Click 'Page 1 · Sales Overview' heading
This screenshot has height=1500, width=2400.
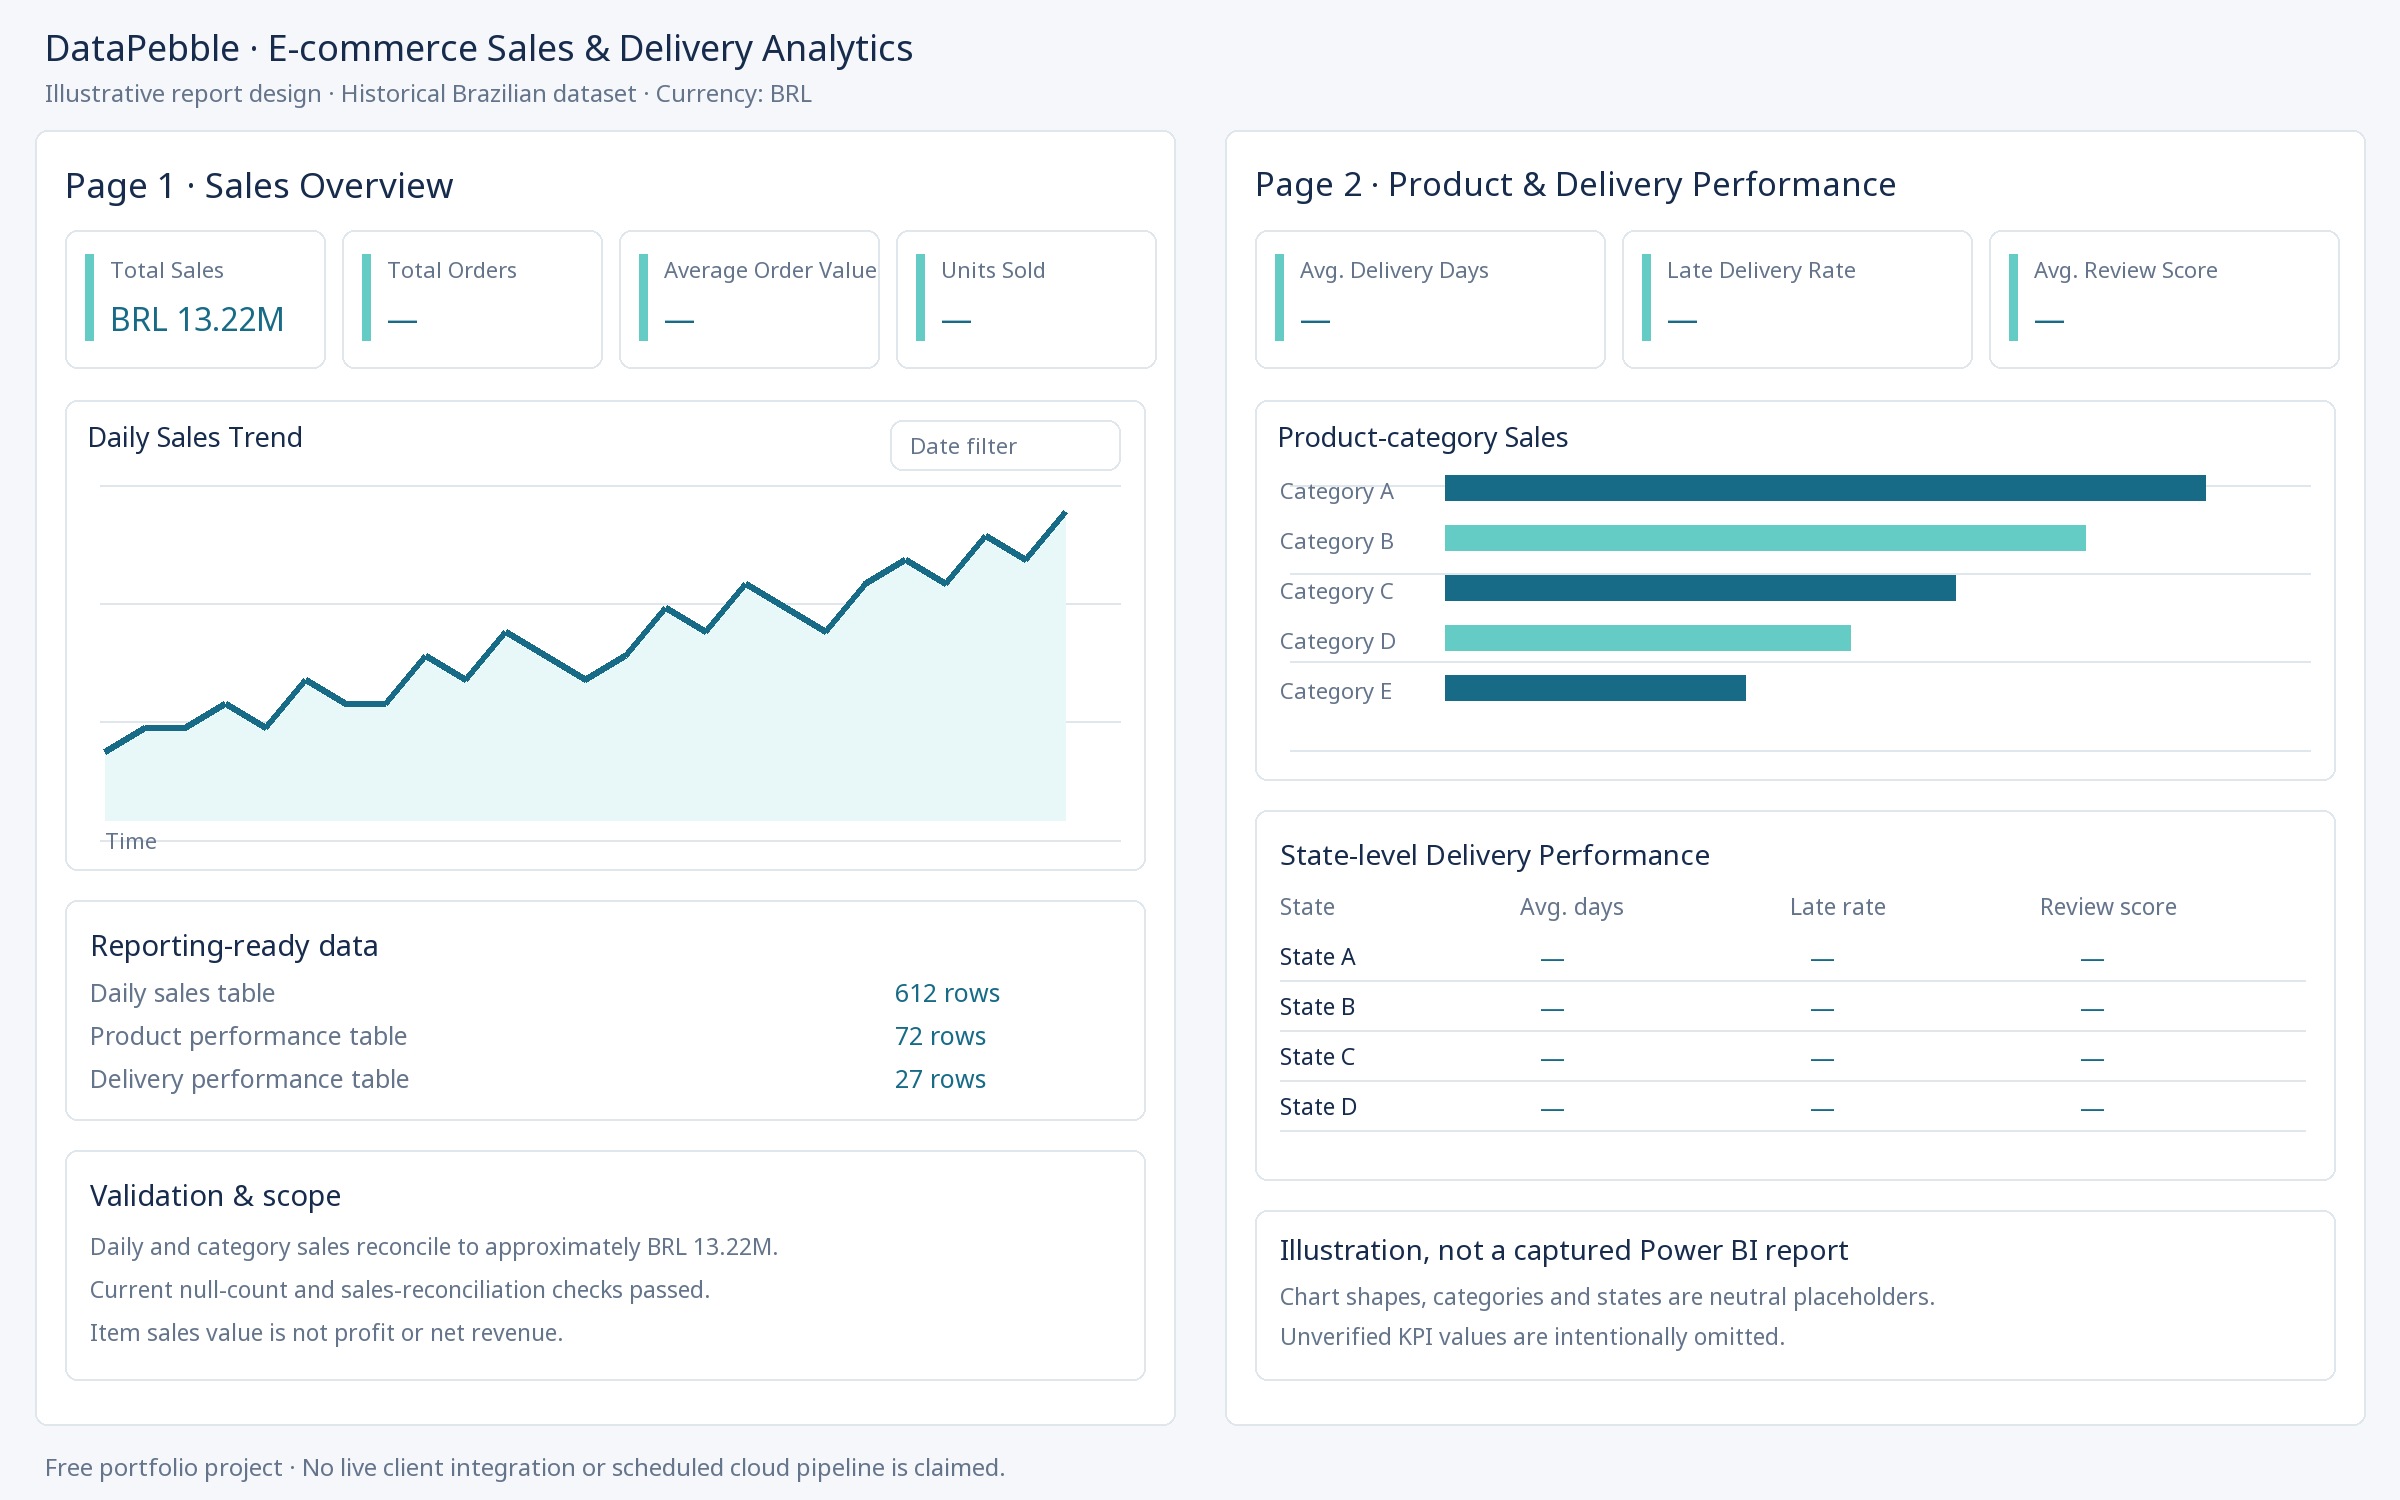[x=259, y=186]
